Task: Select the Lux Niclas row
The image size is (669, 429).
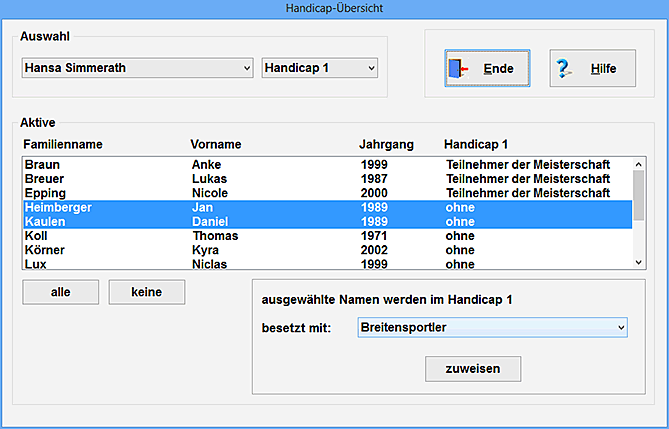Action: pyautogui.click(x=326, y=264)
